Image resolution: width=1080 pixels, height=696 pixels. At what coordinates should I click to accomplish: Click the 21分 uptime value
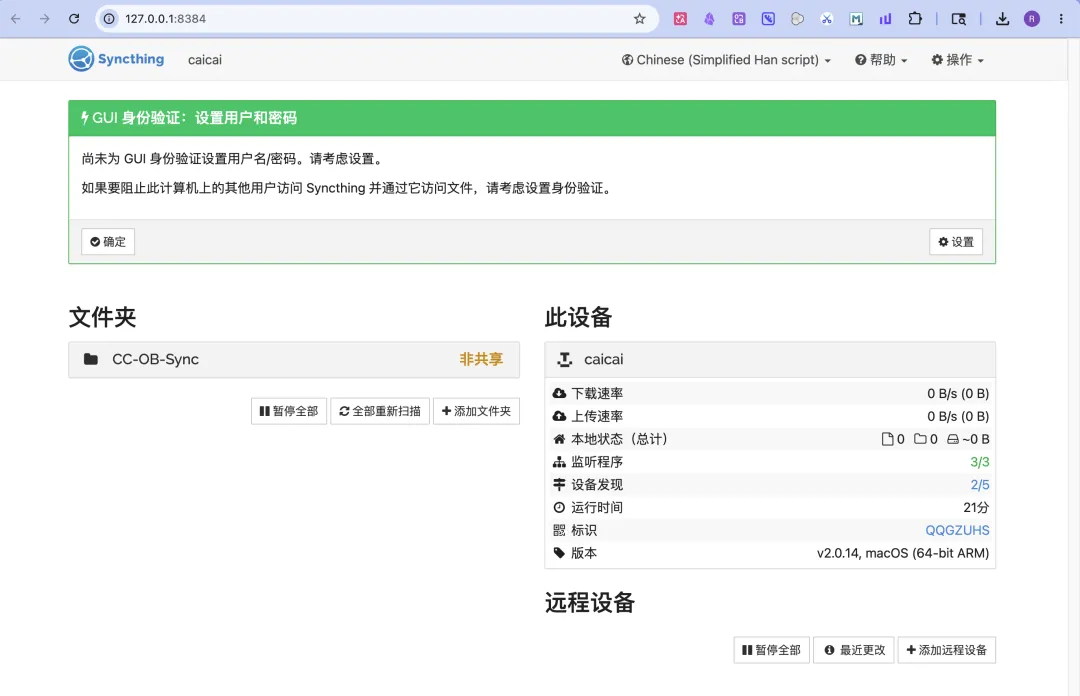[x=976, y=507]
